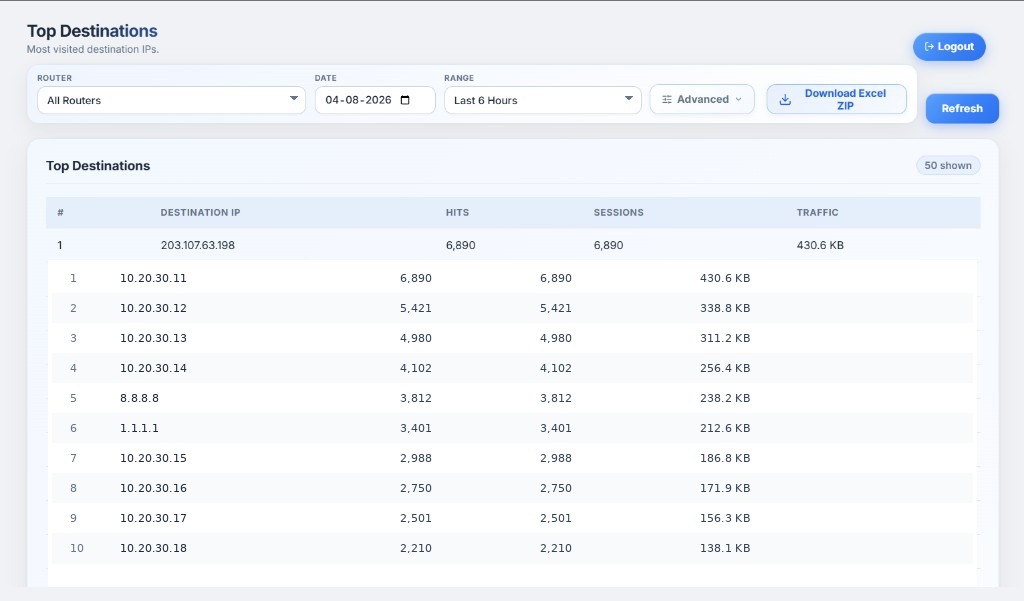Select IP 10.20.30.13

pos(153,338)
